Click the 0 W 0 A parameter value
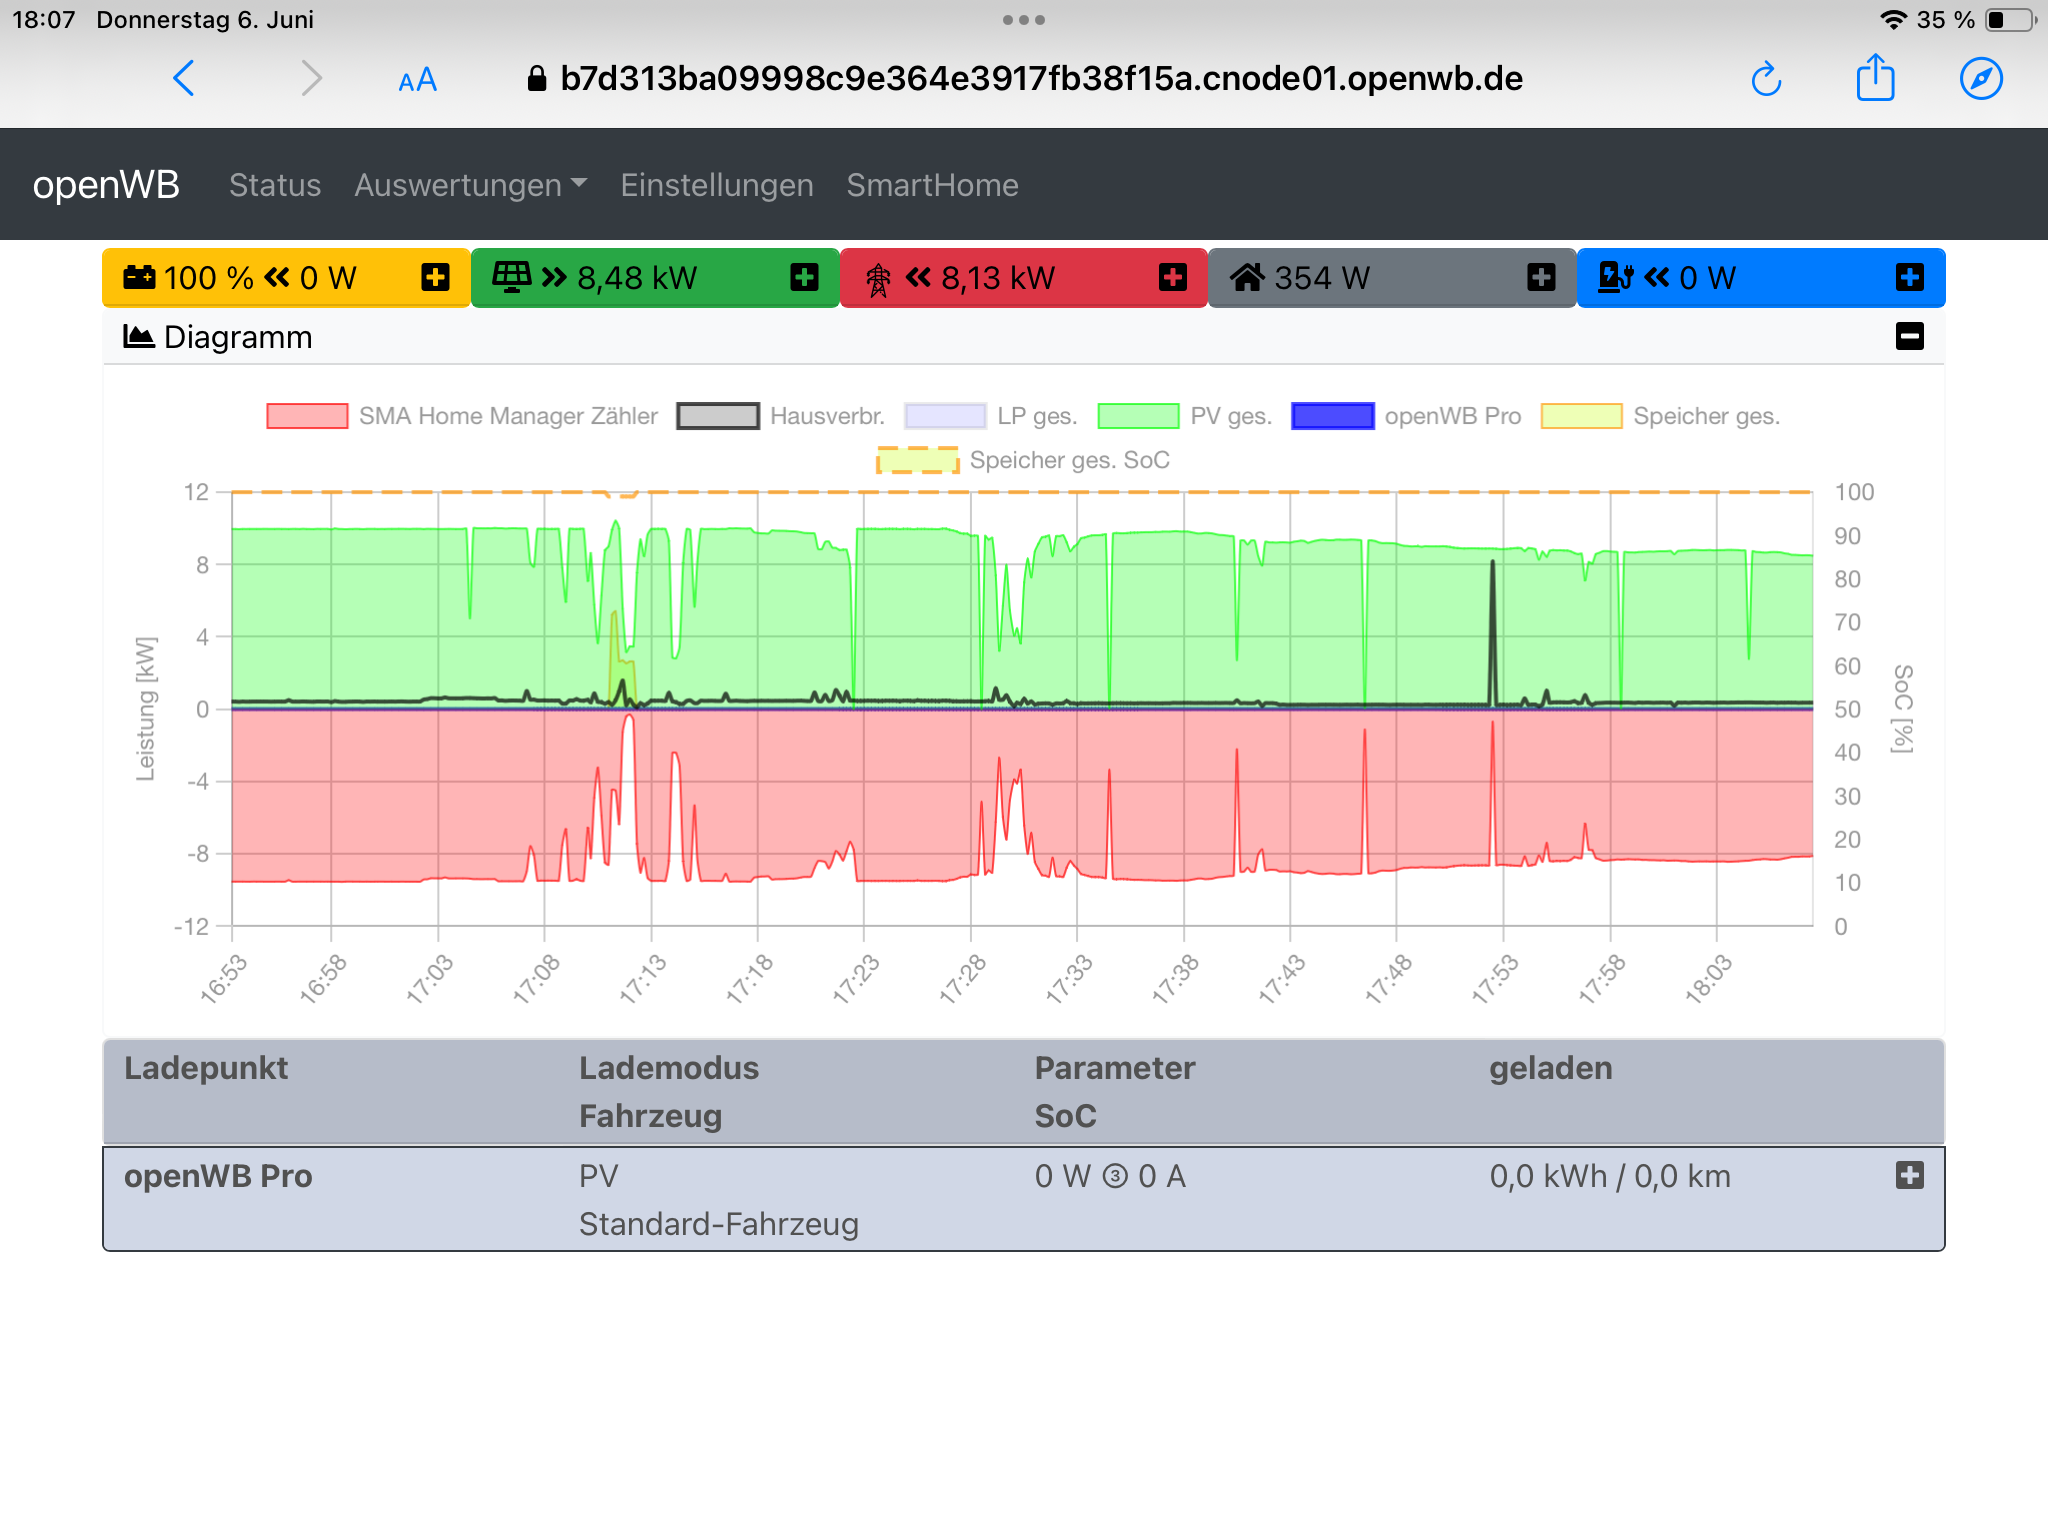This screenshot has height=1536, width=2048. pyautogui.click(x=1110, y=1176)
